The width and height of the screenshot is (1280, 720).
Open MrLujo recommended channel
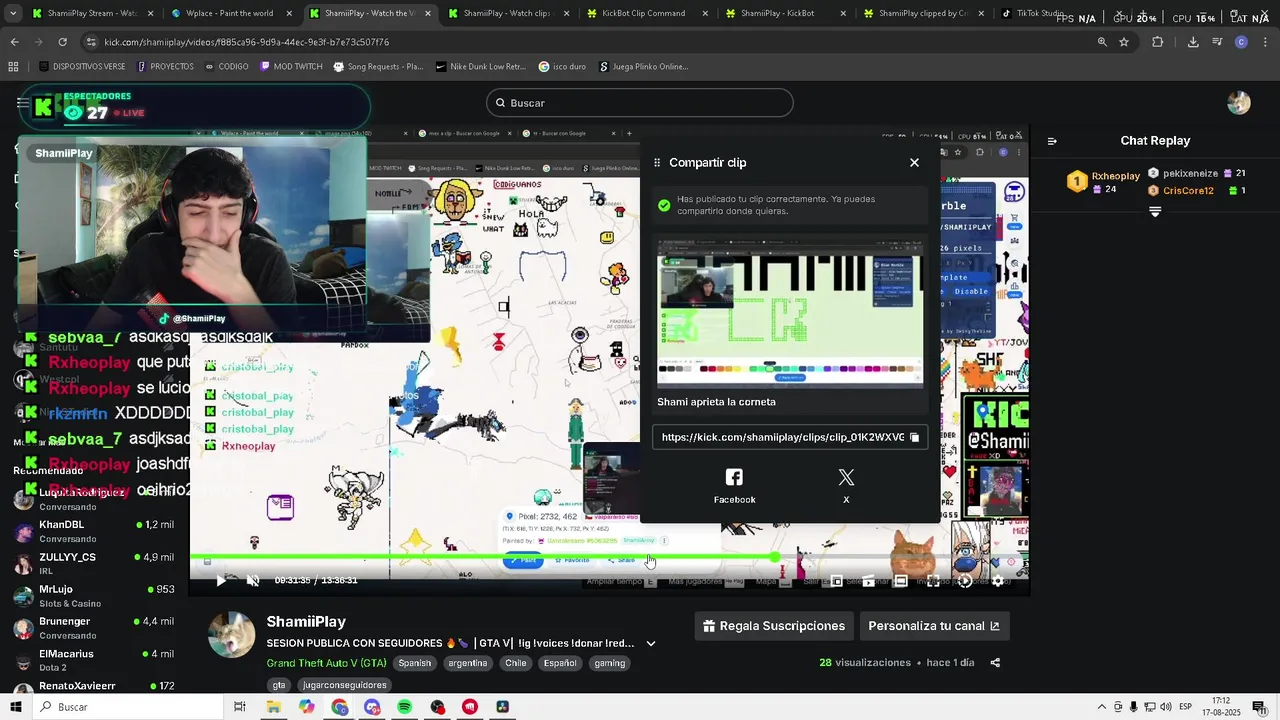[94, 596]
